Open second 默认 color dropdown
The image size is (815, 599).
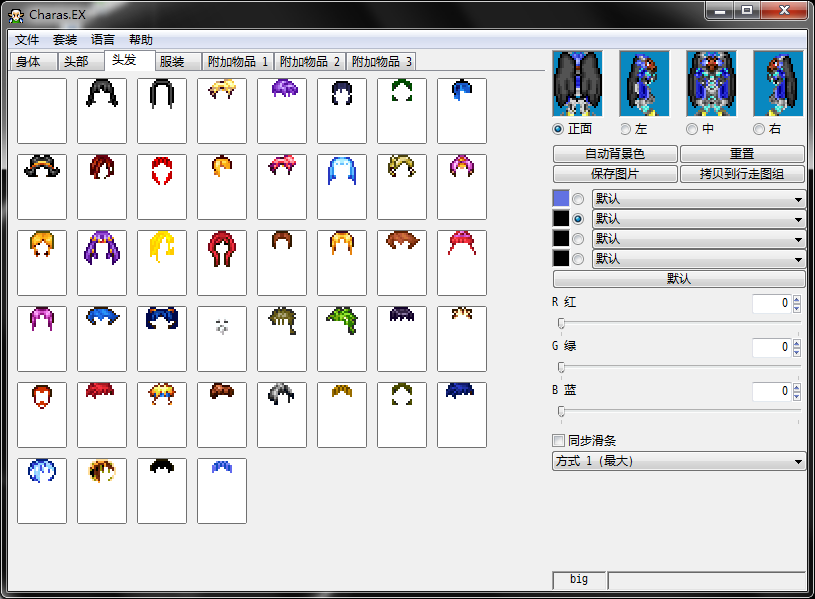(699, 219)
